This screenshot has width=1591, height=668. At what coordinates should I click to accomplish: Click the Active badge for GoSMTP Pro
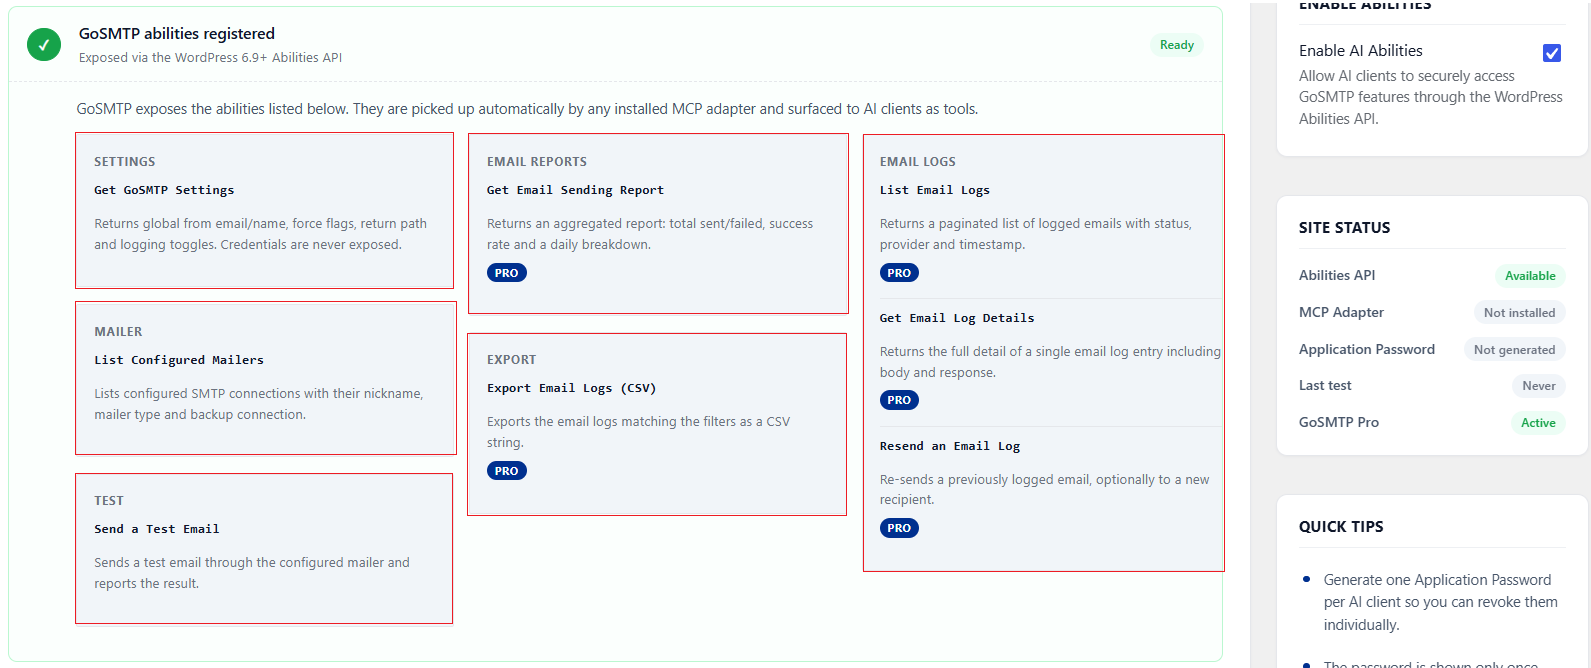click(1538, 423)
